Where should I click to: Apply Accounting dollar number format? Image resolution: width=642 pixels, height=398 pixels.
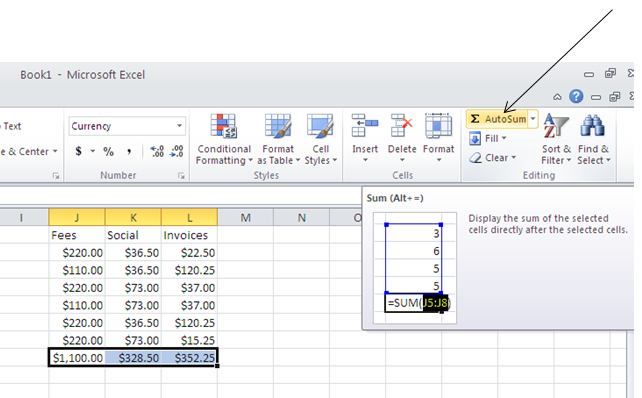[79, 152]
